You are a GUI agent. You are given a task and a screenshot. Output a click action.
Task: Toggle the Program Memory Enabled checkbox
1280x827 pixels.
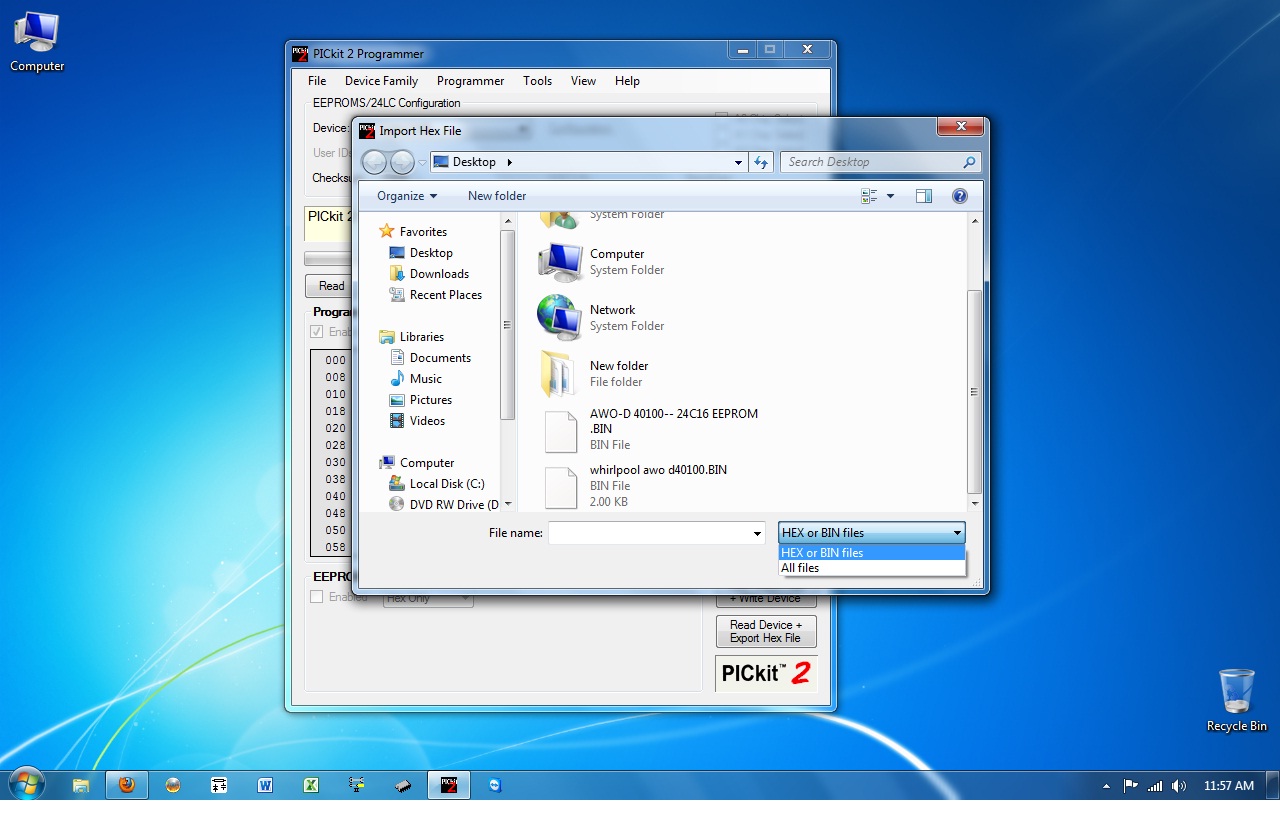point(317,332)
